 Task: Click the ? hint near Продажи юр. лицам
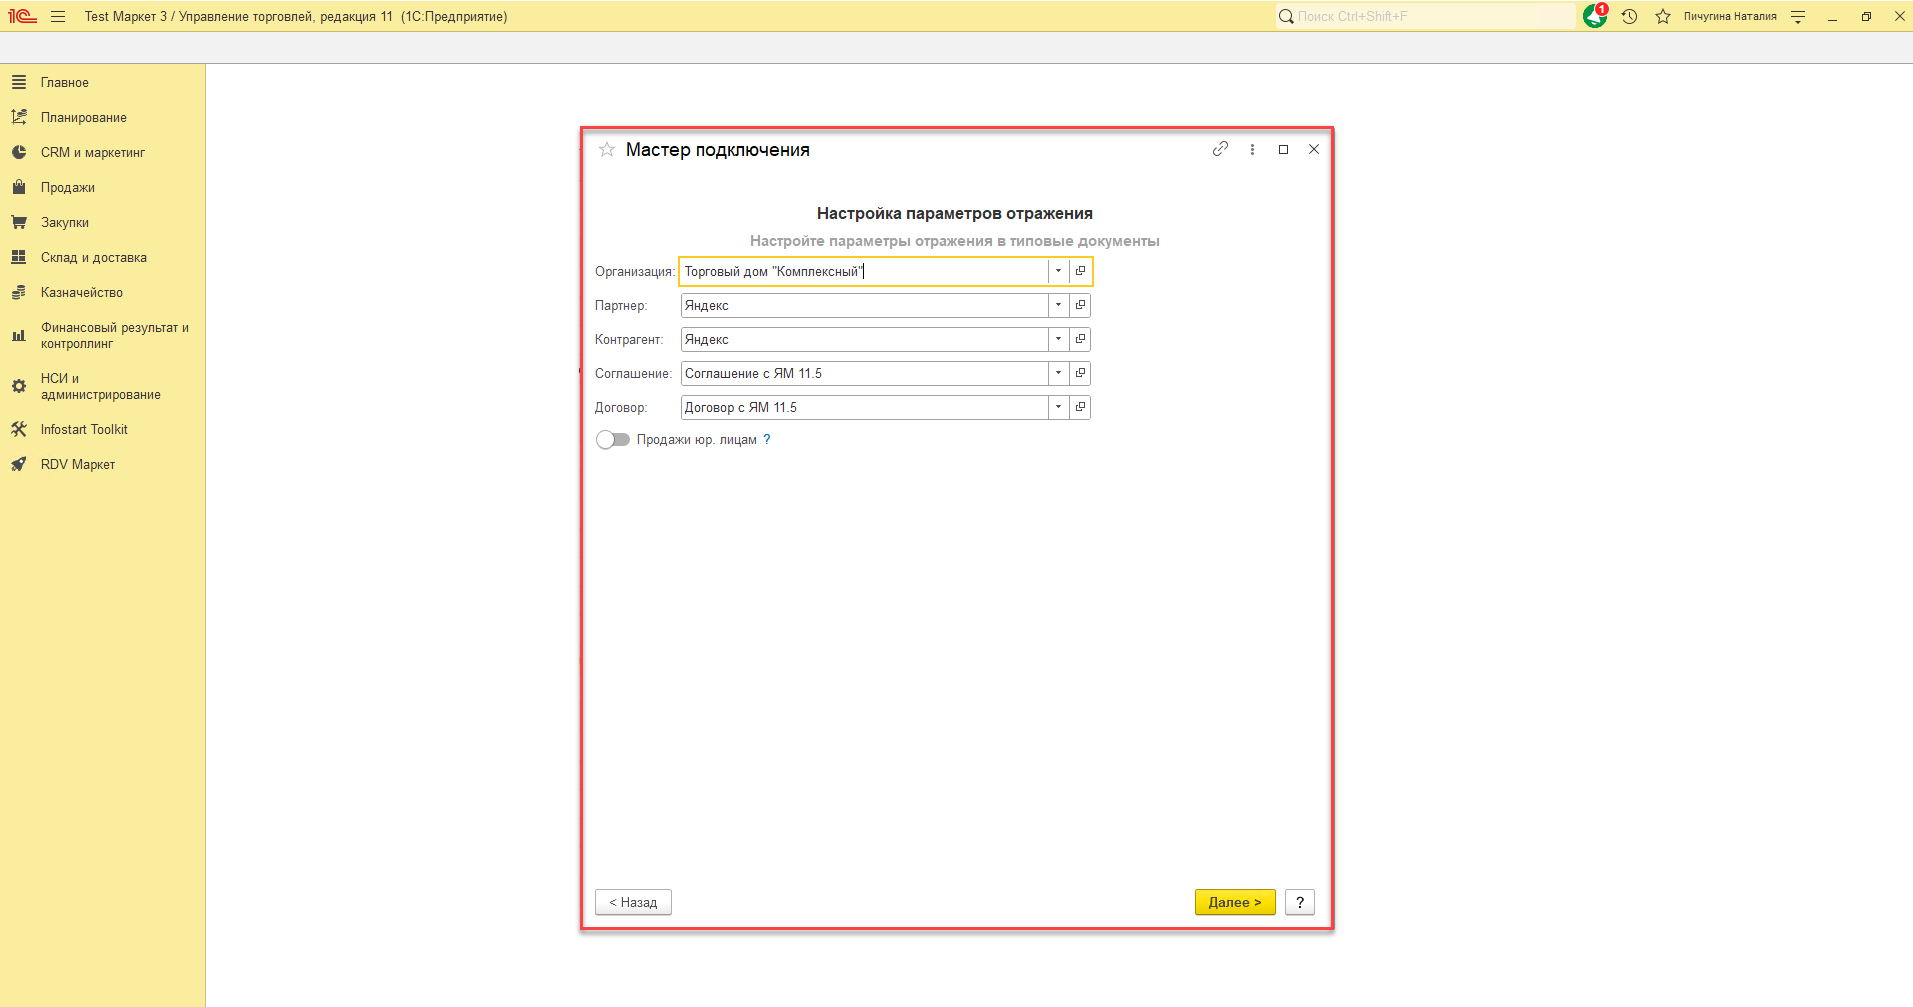[767, 440]
